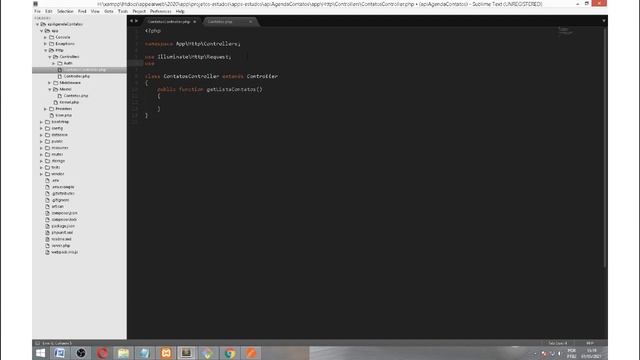Viewport: 640px width, 360px height.
Task: Click file icon beside composer.json
Action: (48, 213)
